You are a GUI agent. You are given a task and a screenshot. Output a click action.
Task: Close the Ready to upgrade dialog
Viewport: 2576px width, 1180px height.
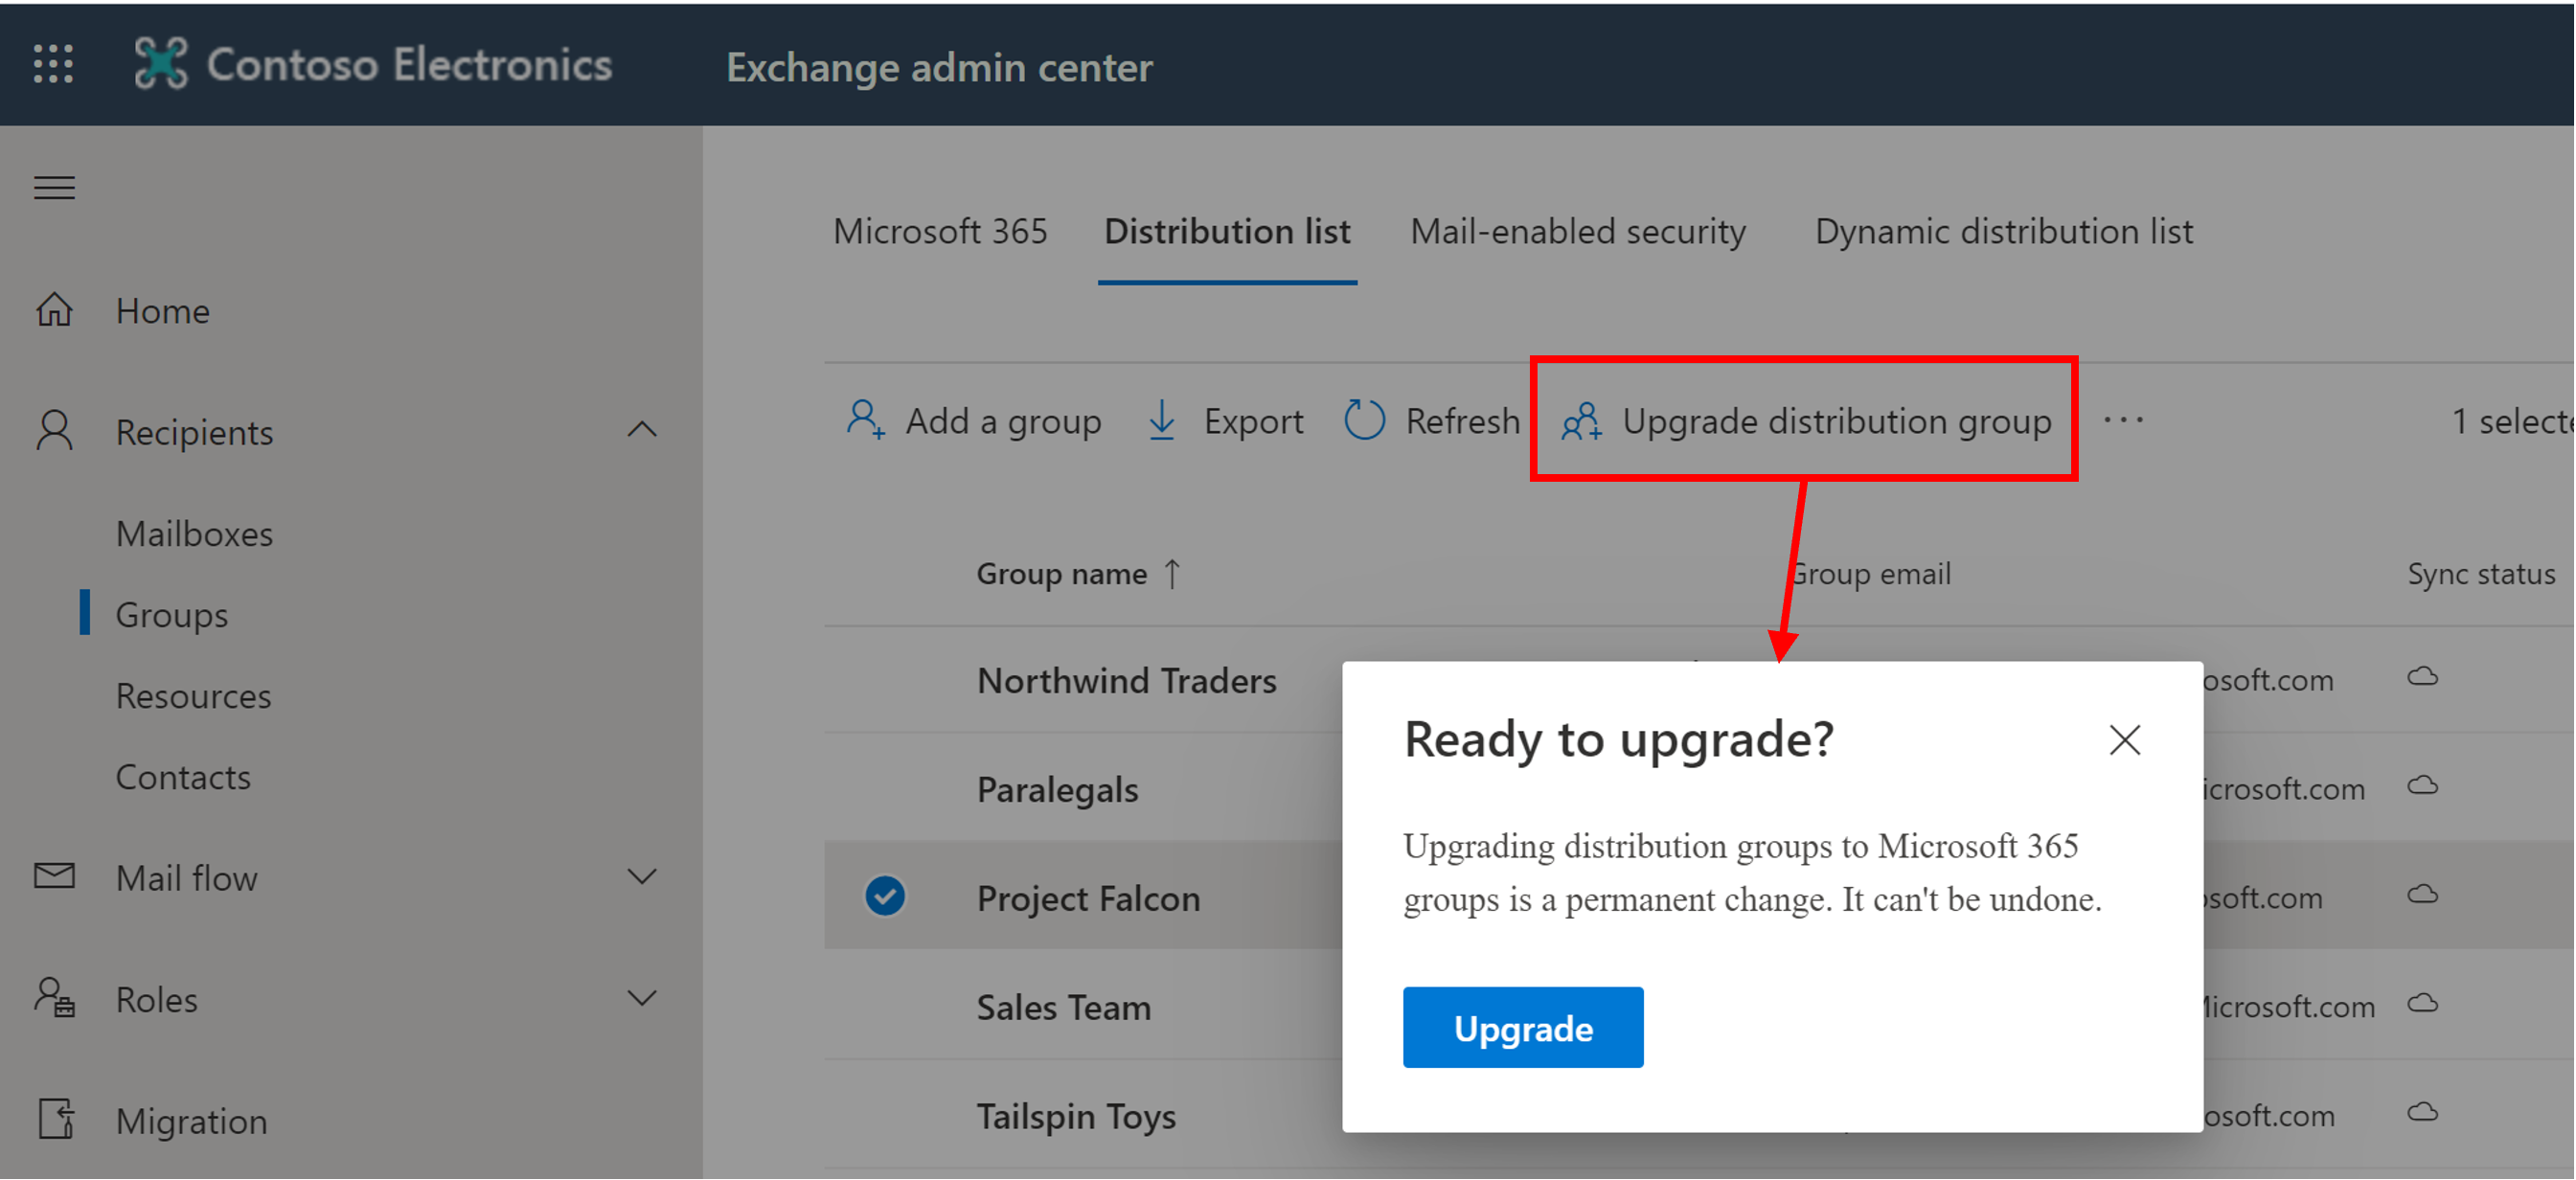tap(2126, 739)
